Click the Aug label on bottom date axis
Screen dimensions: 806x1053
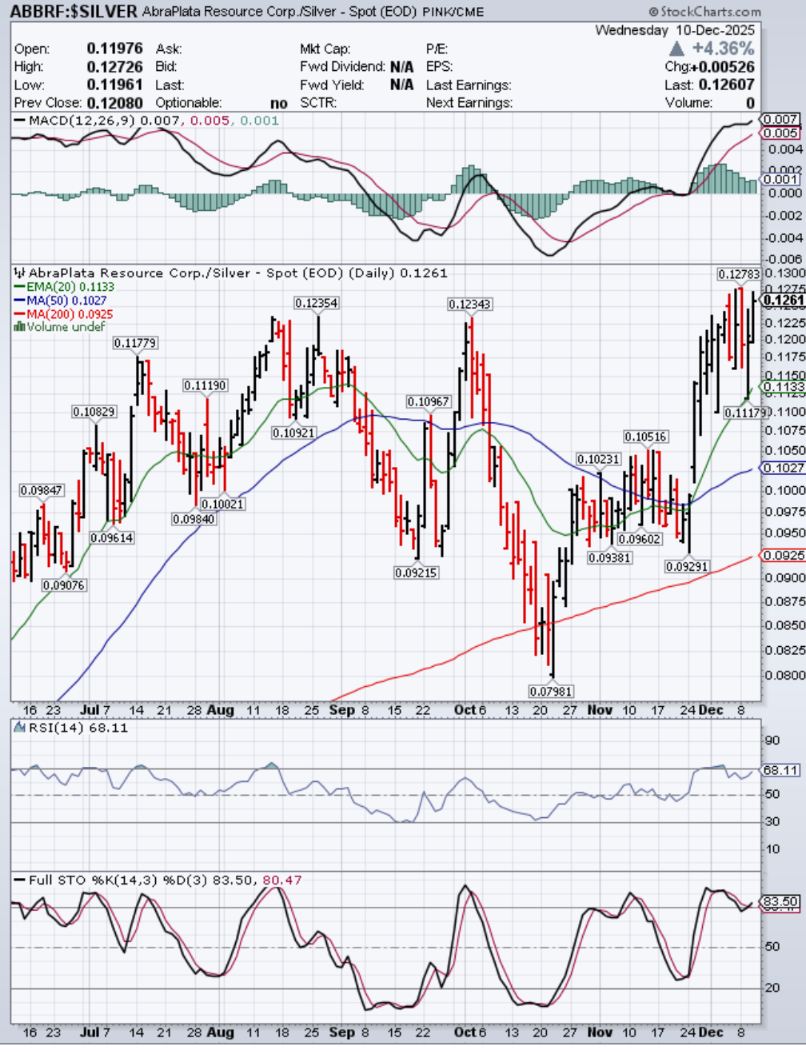[x=220, y=1032]
